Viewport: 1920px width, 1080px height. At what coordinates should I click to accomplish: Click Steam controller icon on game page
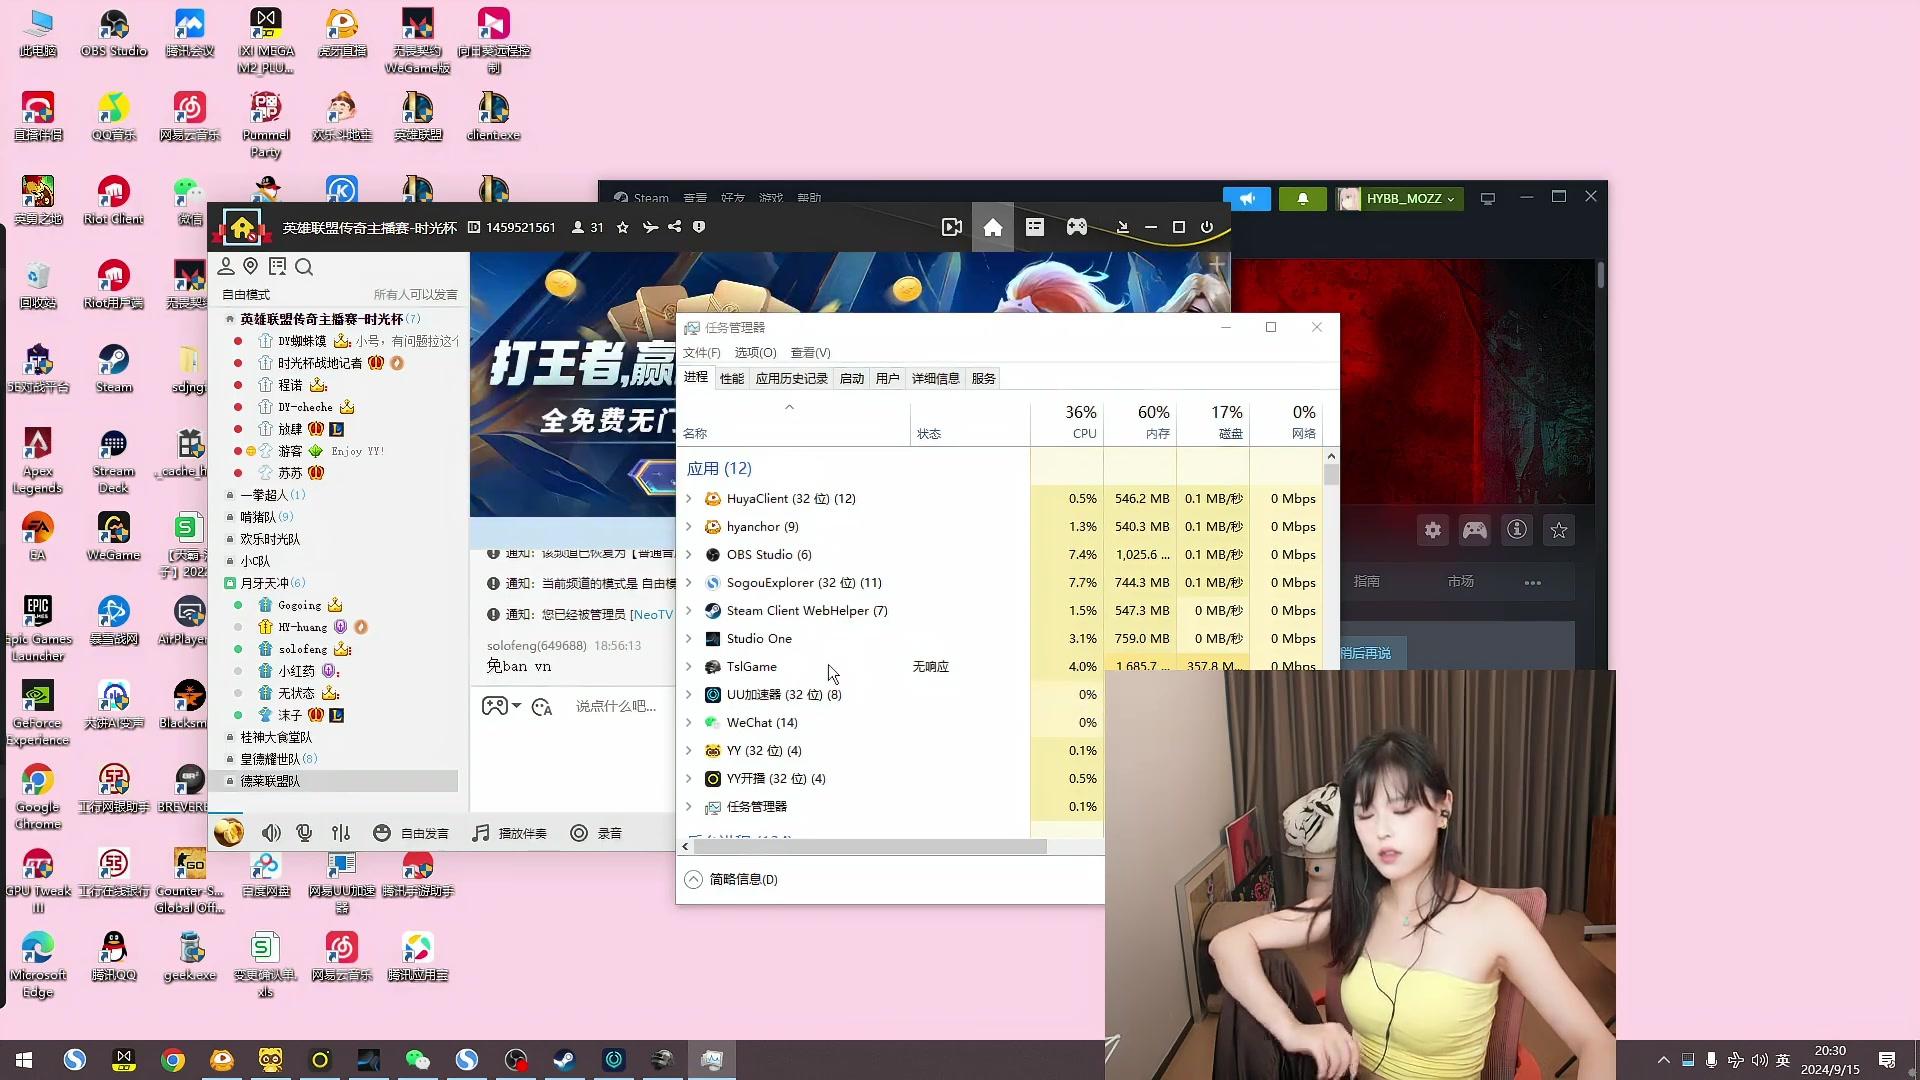1475,530
